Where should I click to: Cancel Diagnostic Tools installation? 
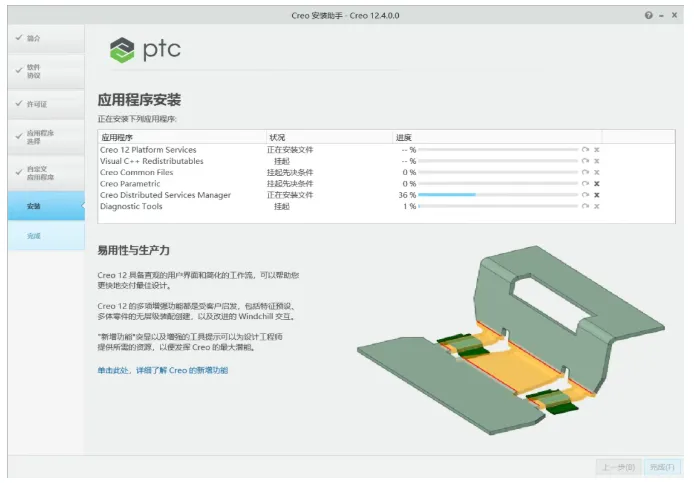click(597, 206)
